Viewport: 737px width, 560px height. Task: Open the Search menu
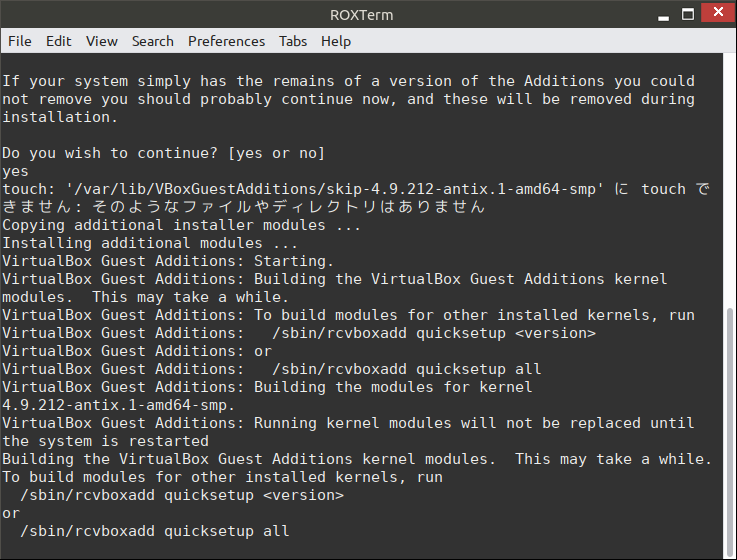(153, 41)
